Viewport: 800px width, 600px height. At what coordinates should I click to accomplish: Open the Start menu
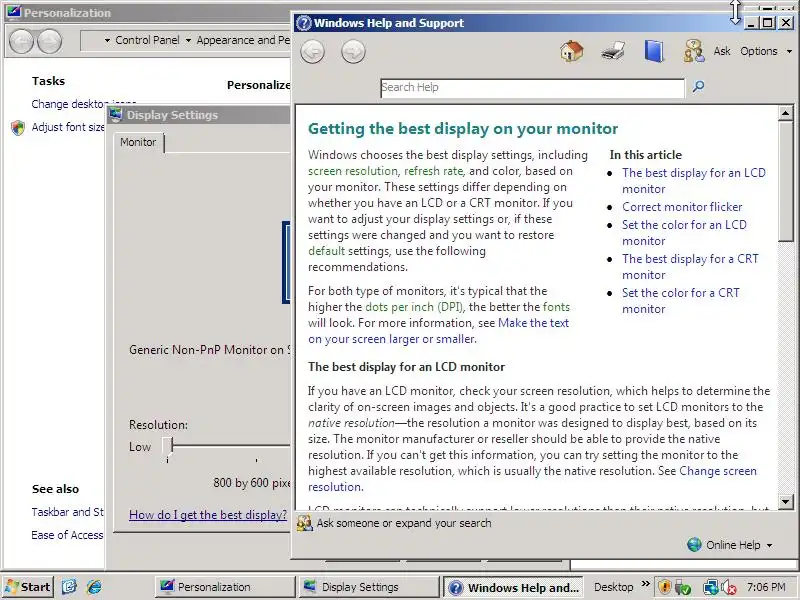(28, 587)
